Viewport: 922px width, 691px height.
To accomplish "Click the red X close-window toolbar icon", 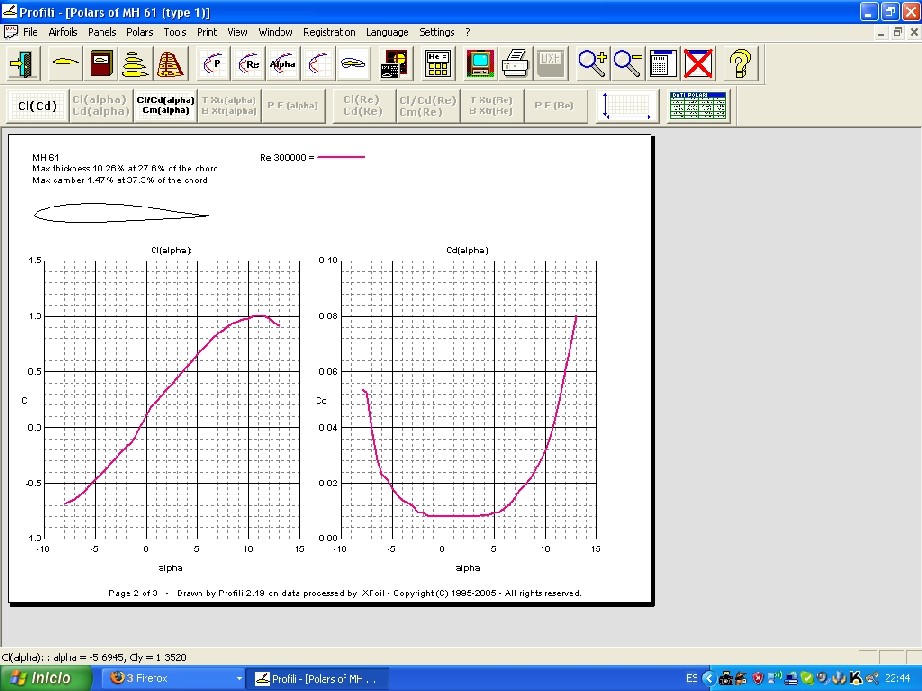I will pyautogui.click(x=698, y=64).
